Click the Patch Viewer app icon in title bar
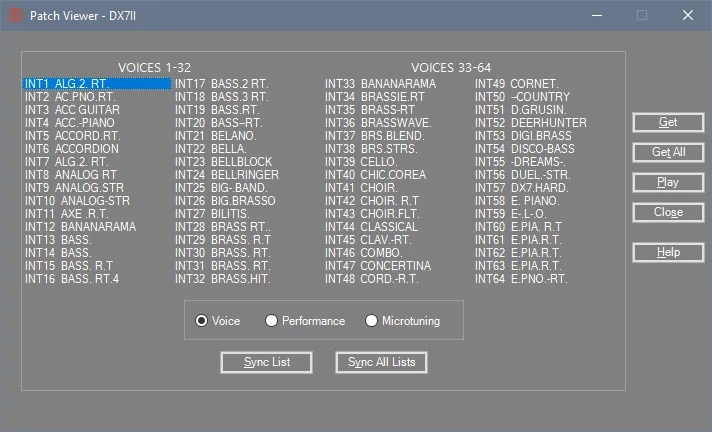The width and height of the screenshot is (712, 432). pyautogui.click(x=16, y=15)
